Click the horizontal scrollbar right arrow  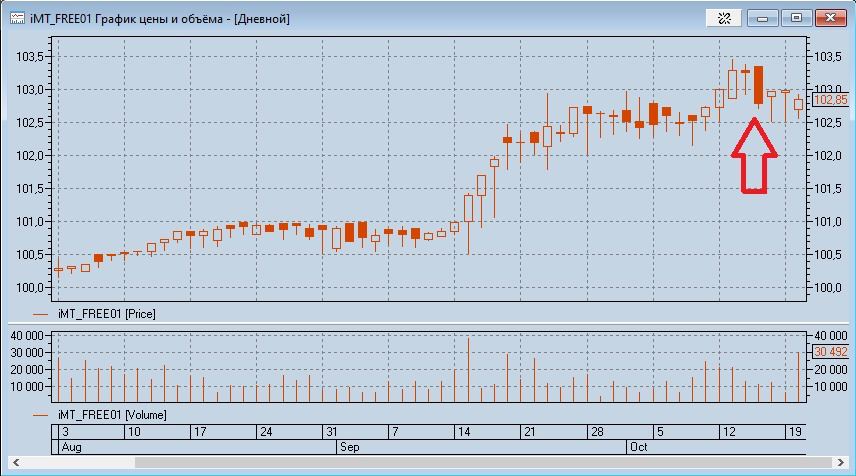(840, 462)
